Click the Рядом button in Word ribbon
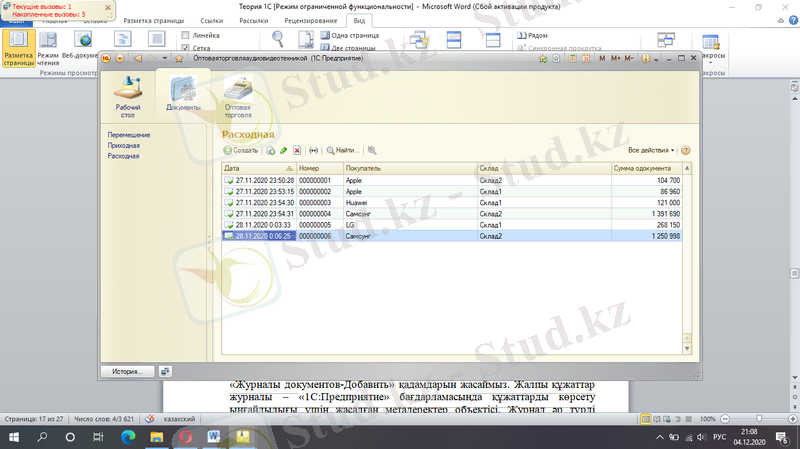The width and height of the screenshot is (800, 449). (x=533, y=36)
